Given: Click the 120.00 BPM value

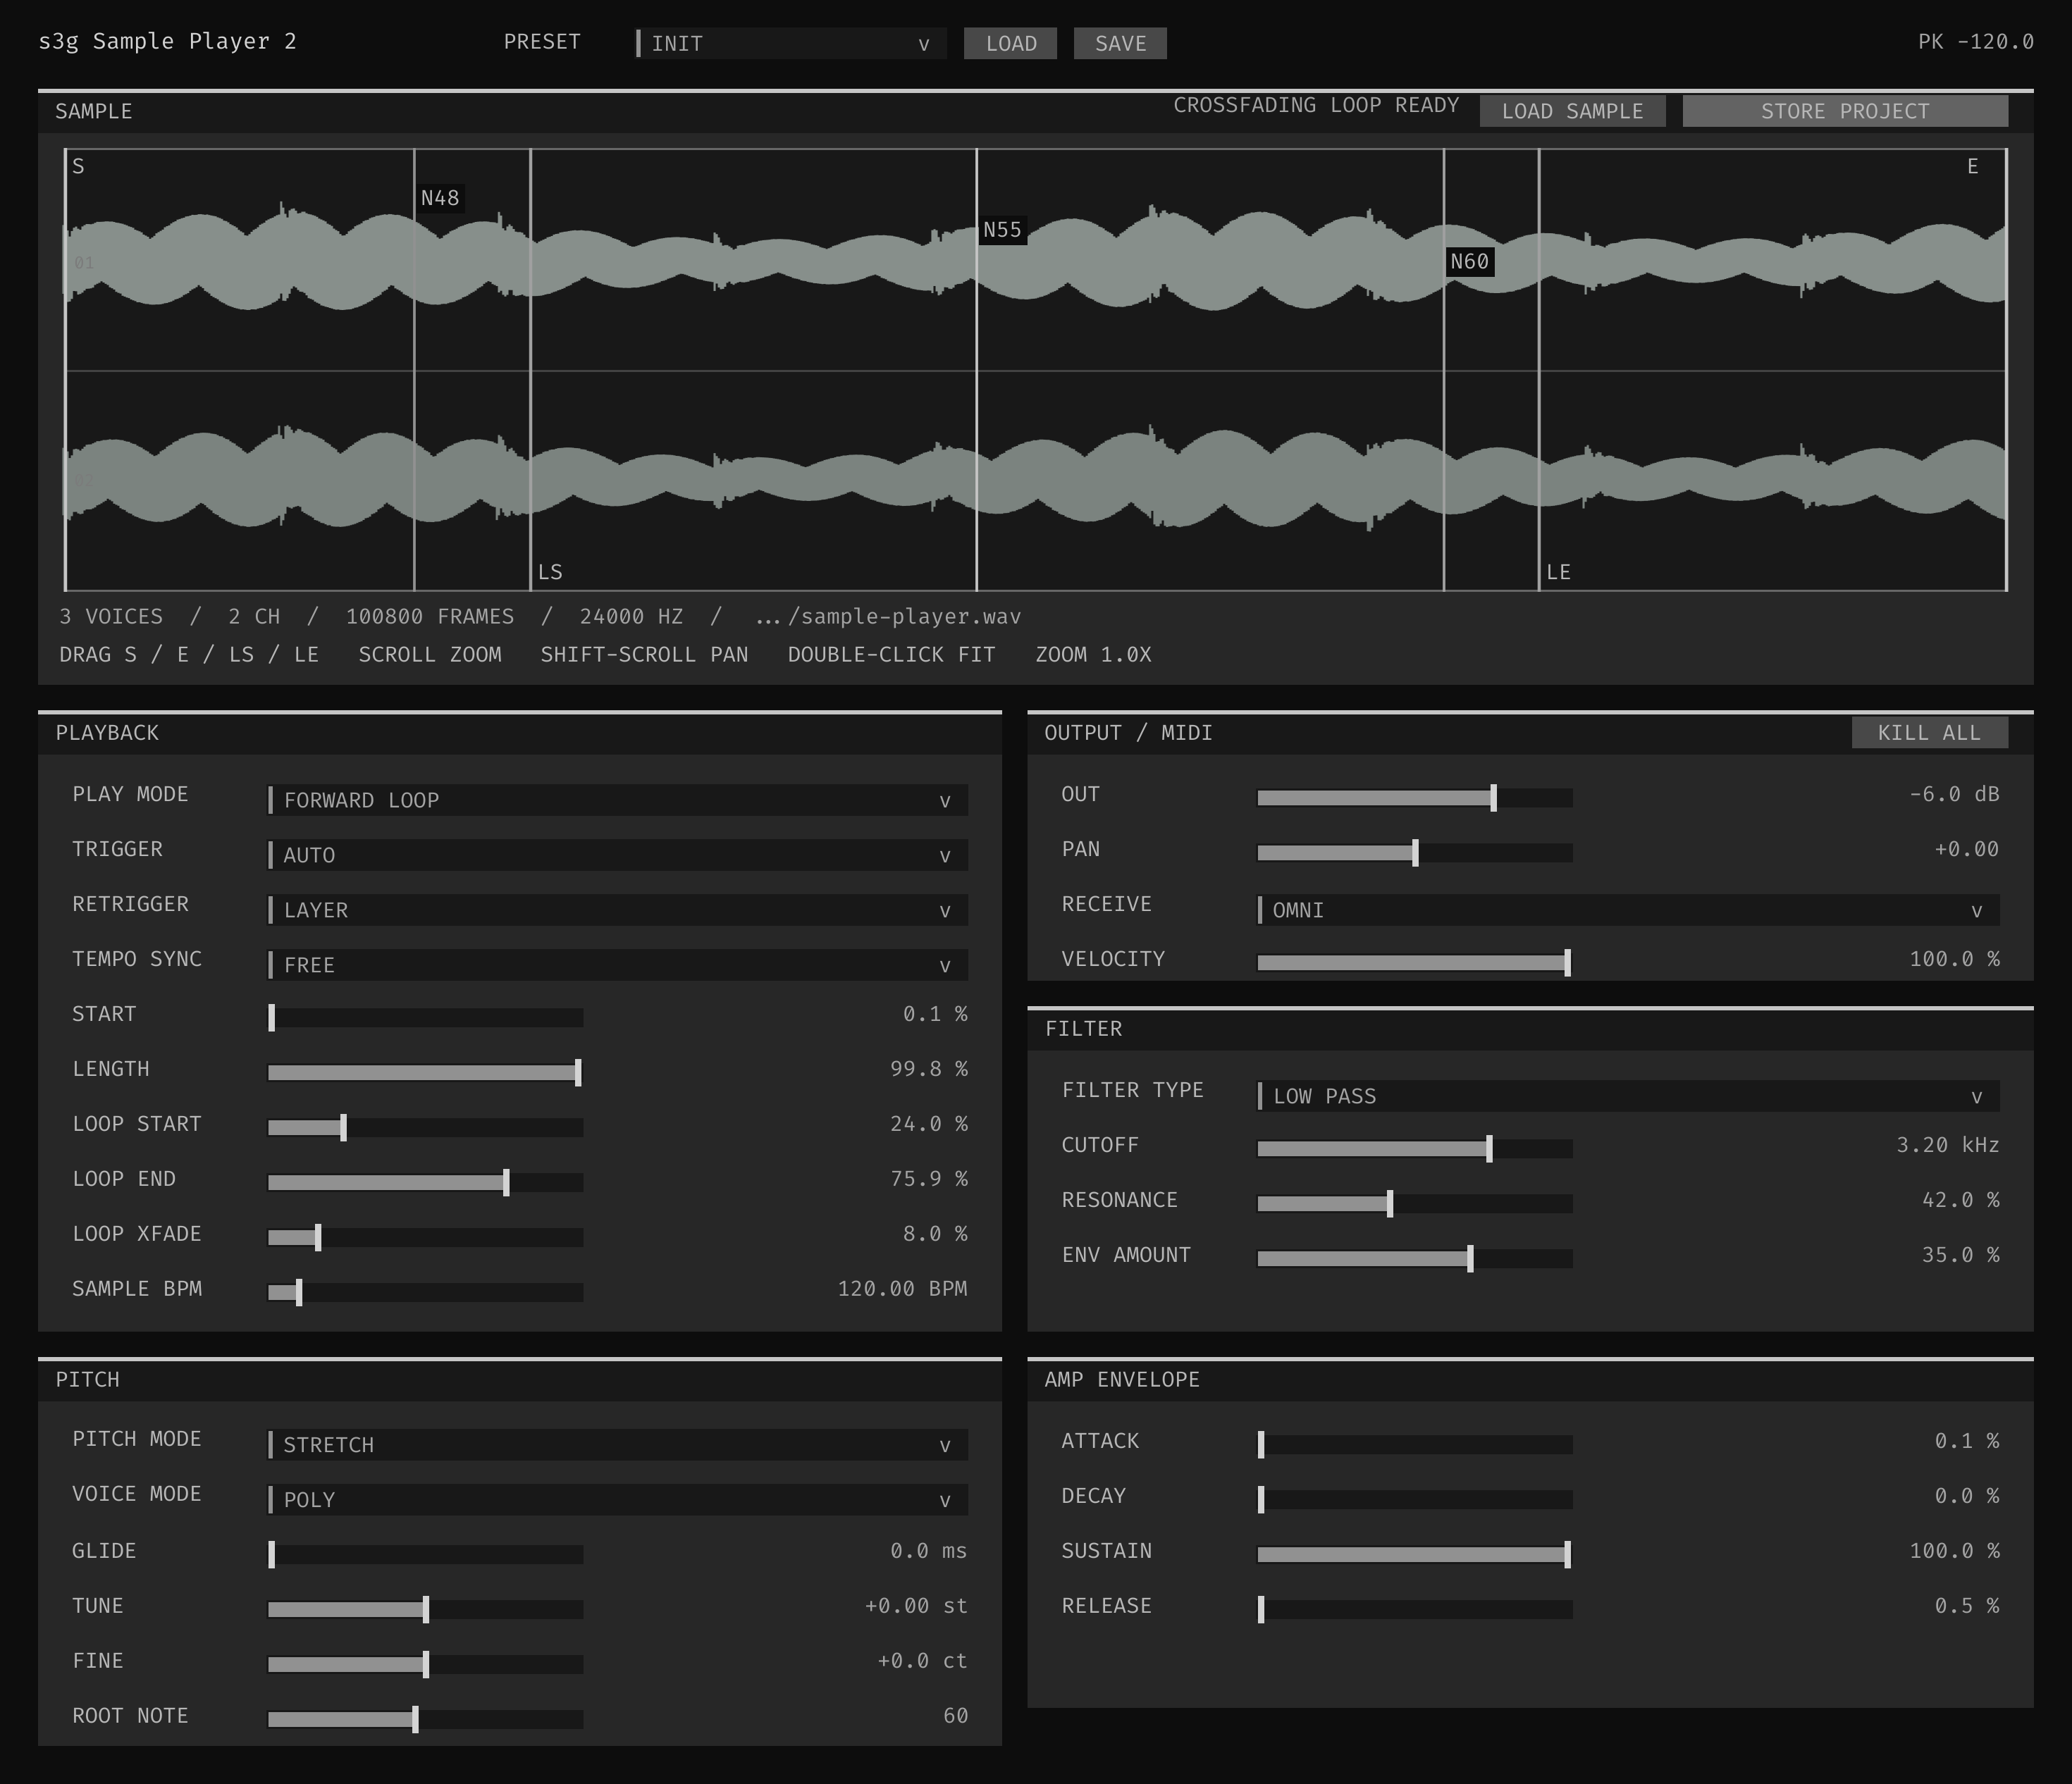Looking at the screenshot, I should (902, 1289).
